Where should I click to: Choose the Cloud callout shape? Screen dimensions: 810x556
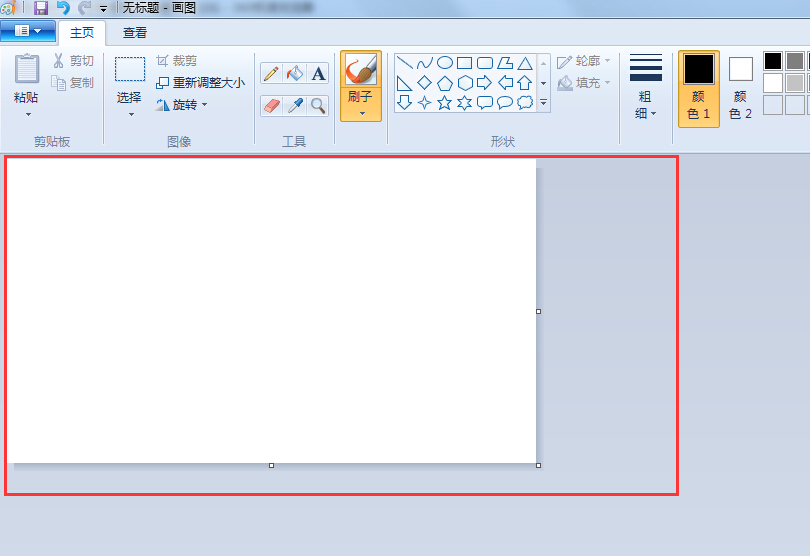(x=525, y=102)
